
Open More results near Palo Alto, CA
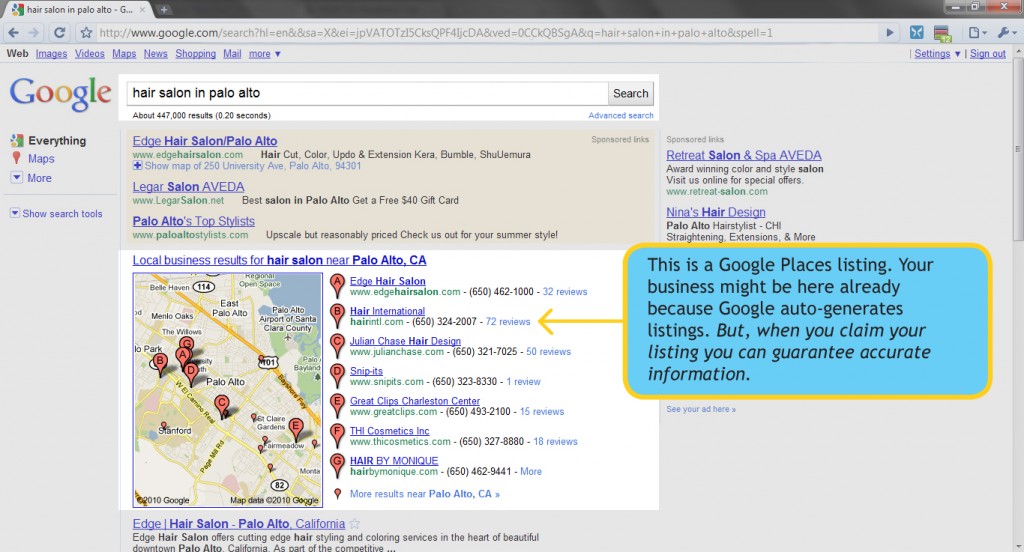point(424,494)
